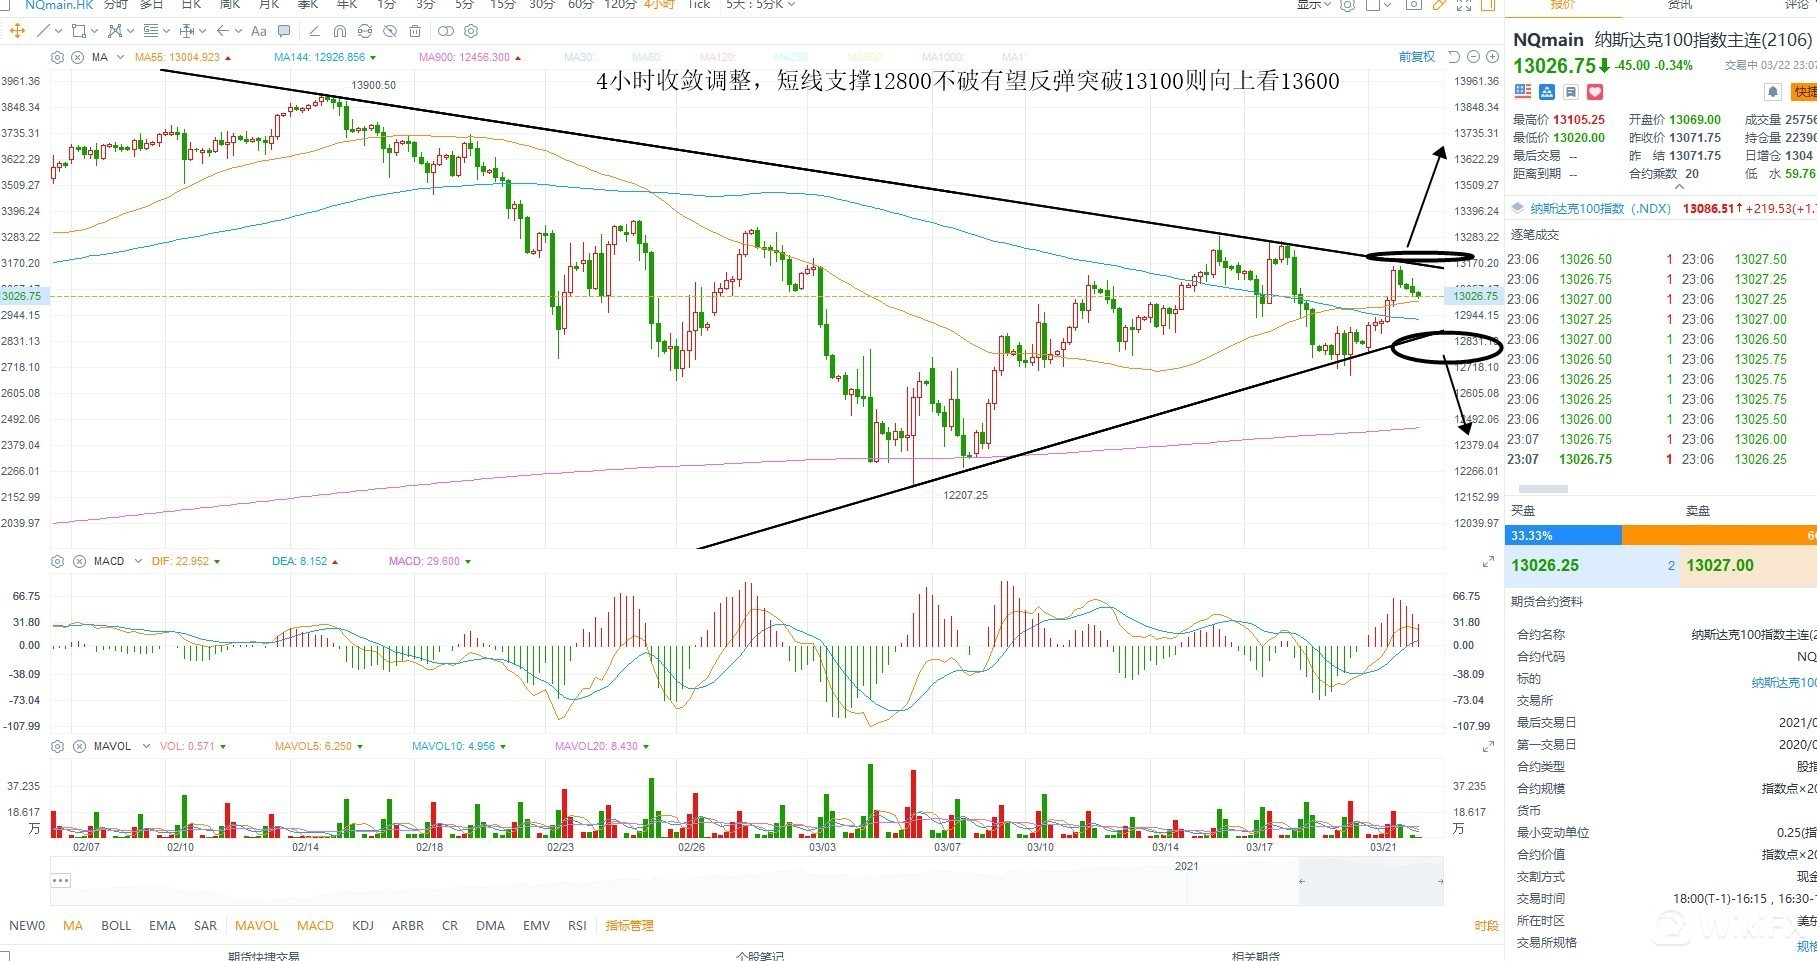Select the line drawing tool
The width and height of the screenshot is (1817, 961).
(44, 31)
